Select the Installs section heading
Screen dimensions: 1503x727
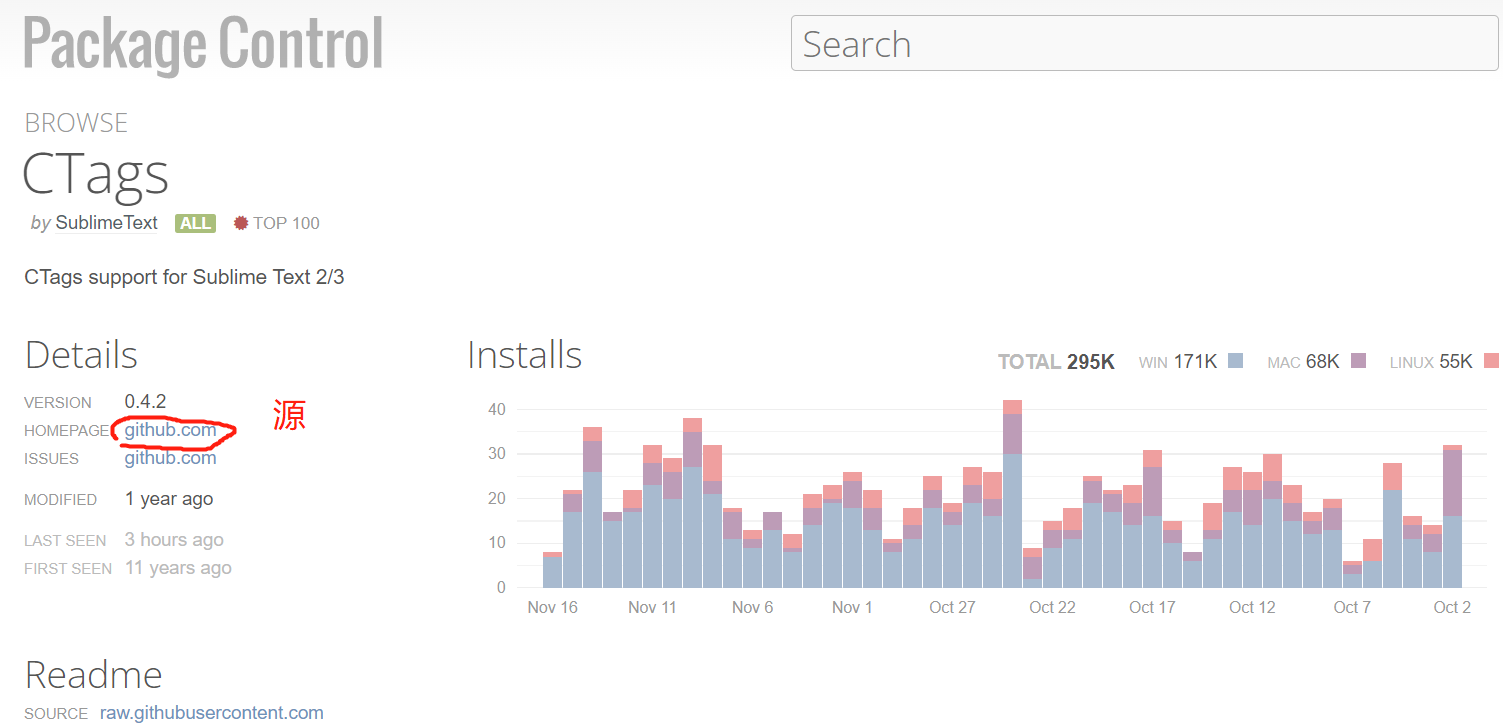coord(524,355)
